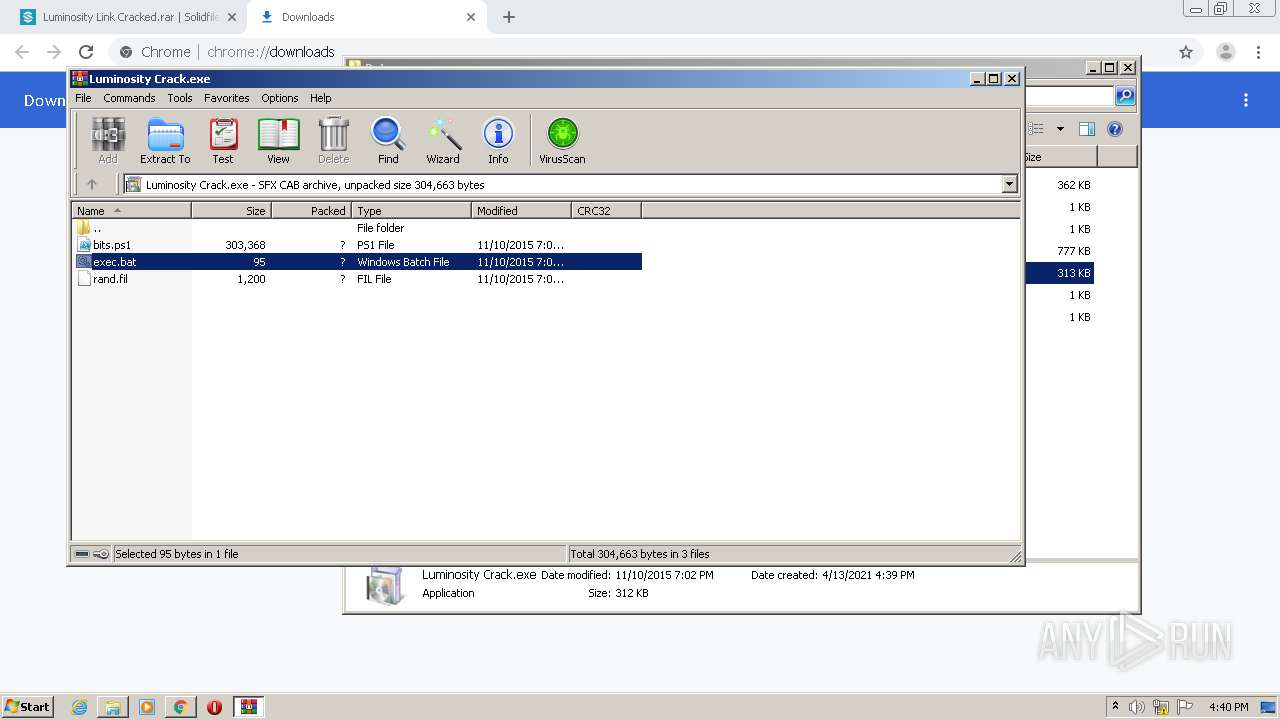
Task: Select the Downloads Chrome tab
Action: pos(368,17)
